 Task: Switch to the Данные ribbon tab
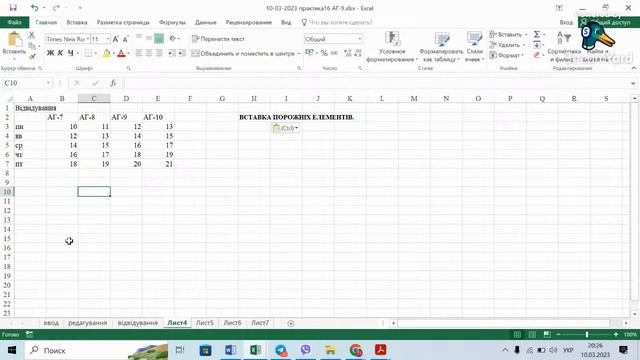pos(206,22)
